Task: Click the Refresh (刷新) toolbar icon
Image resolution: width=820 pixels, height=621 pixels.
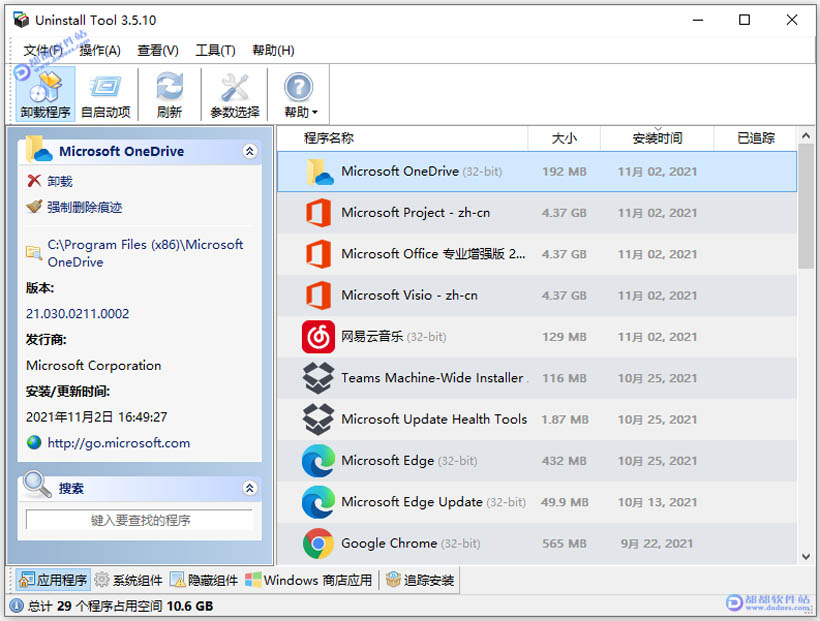Action: coord(169,87)
